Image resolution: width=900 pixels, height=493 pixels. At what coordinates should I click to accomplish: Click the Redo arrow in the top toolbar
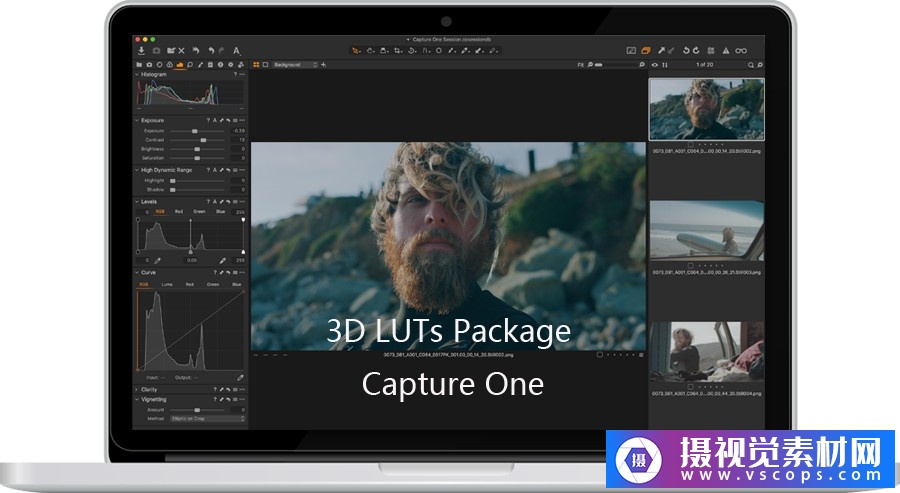pos(222,51)
